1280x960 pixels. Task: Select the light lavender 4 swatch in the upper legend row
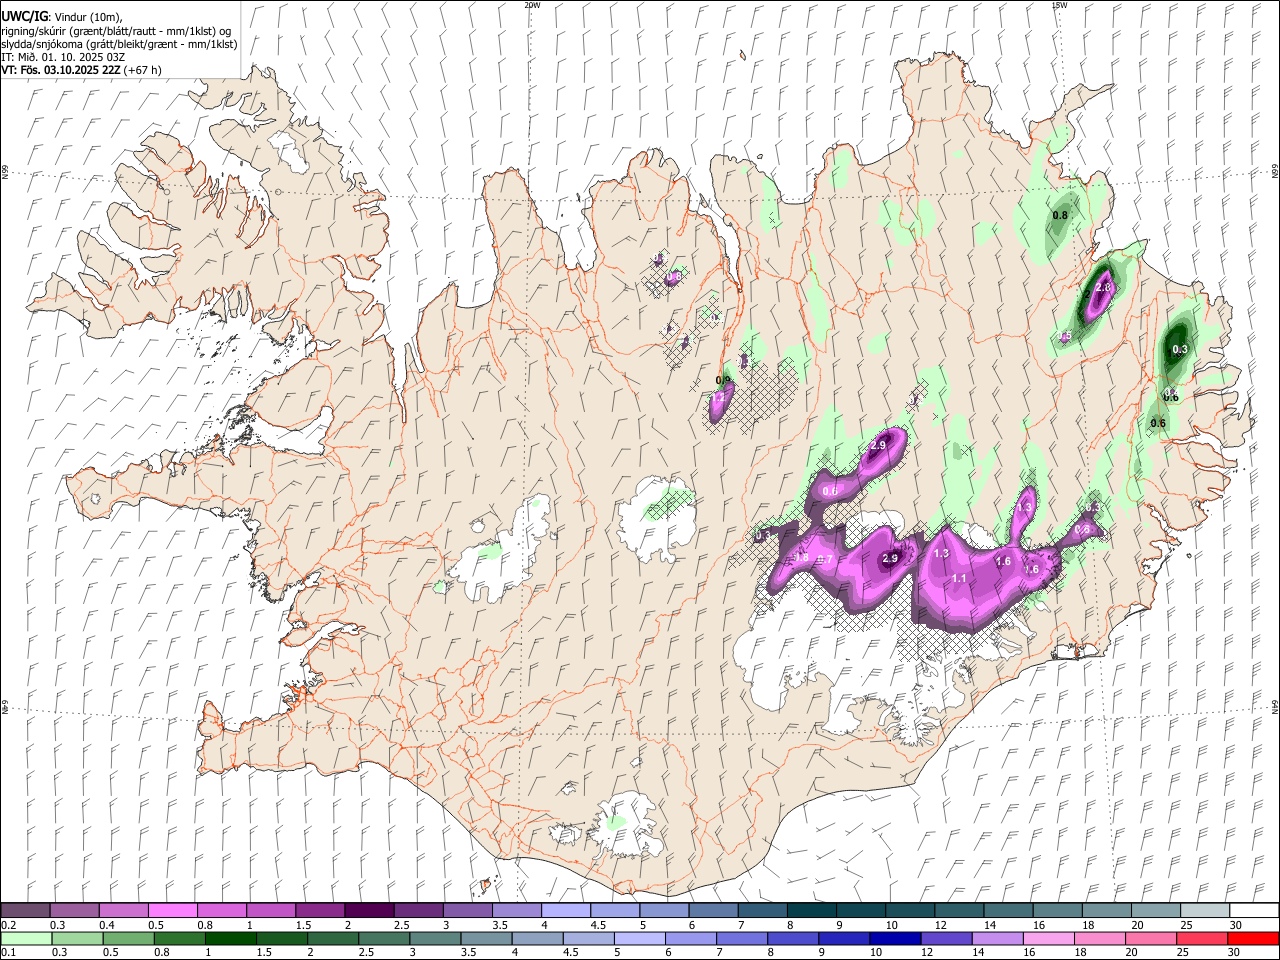564,911
